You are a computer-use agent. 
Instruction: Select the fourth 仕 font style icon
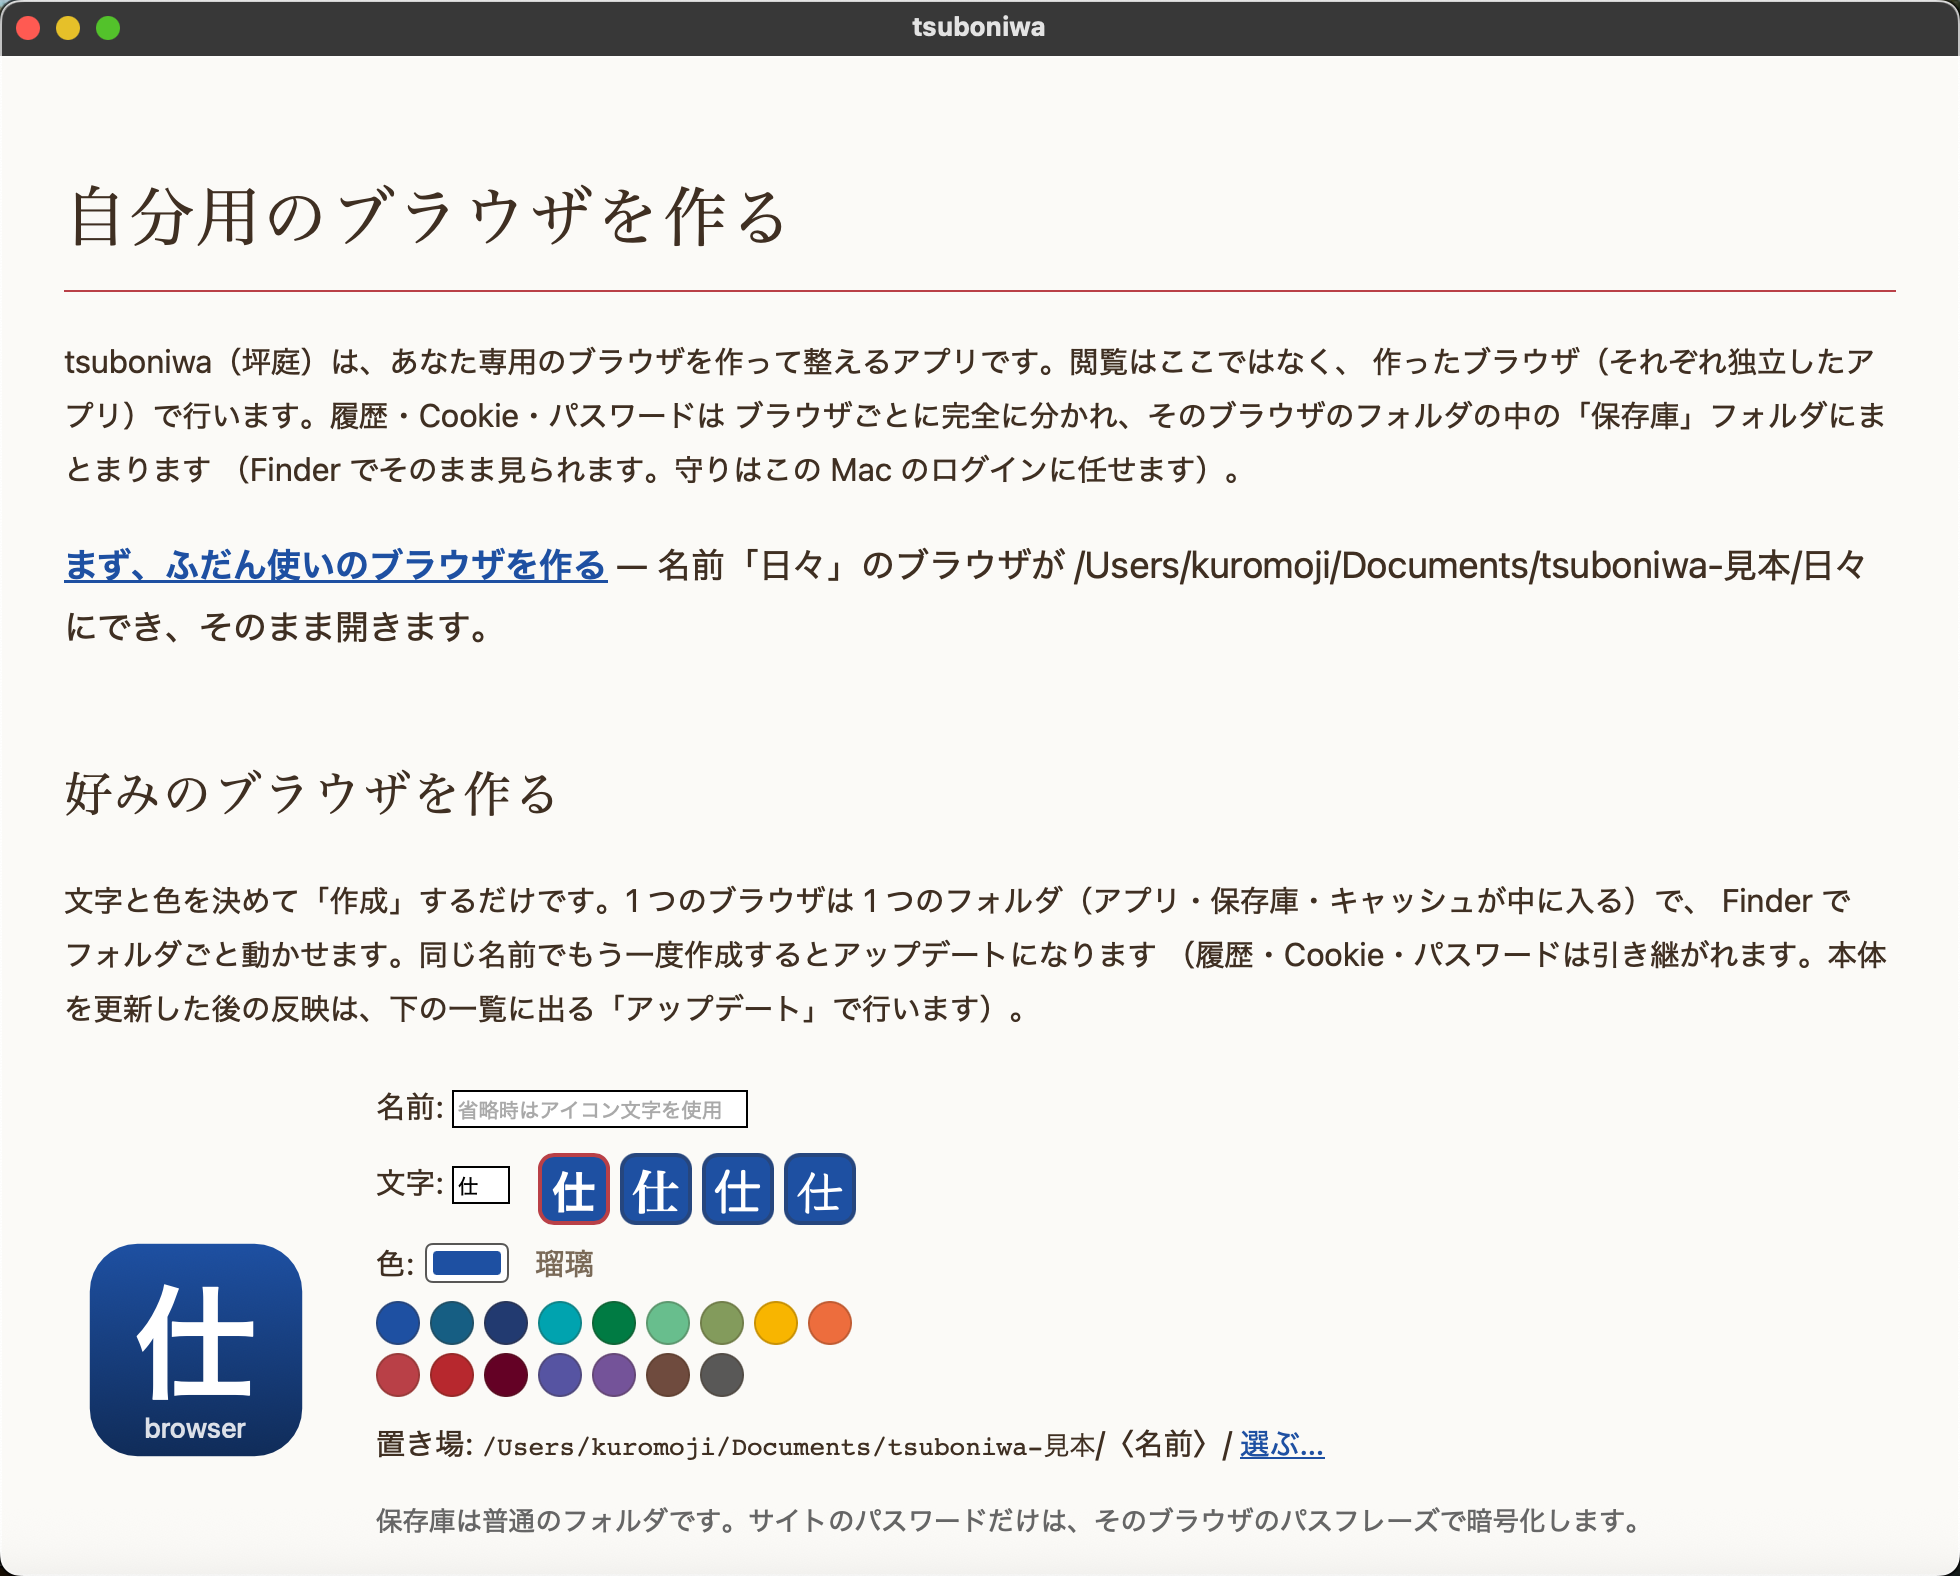point(820,1189)
